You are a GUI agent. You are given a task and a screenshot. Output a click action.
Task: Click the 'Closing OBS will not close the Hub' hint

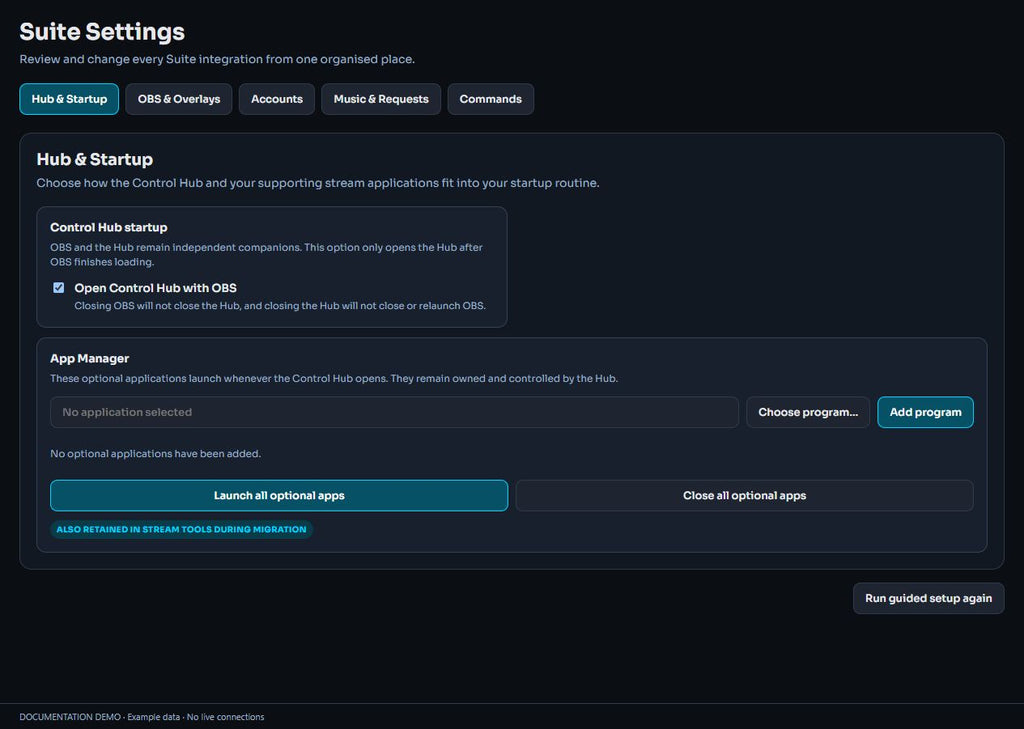[x=280, y=306]
